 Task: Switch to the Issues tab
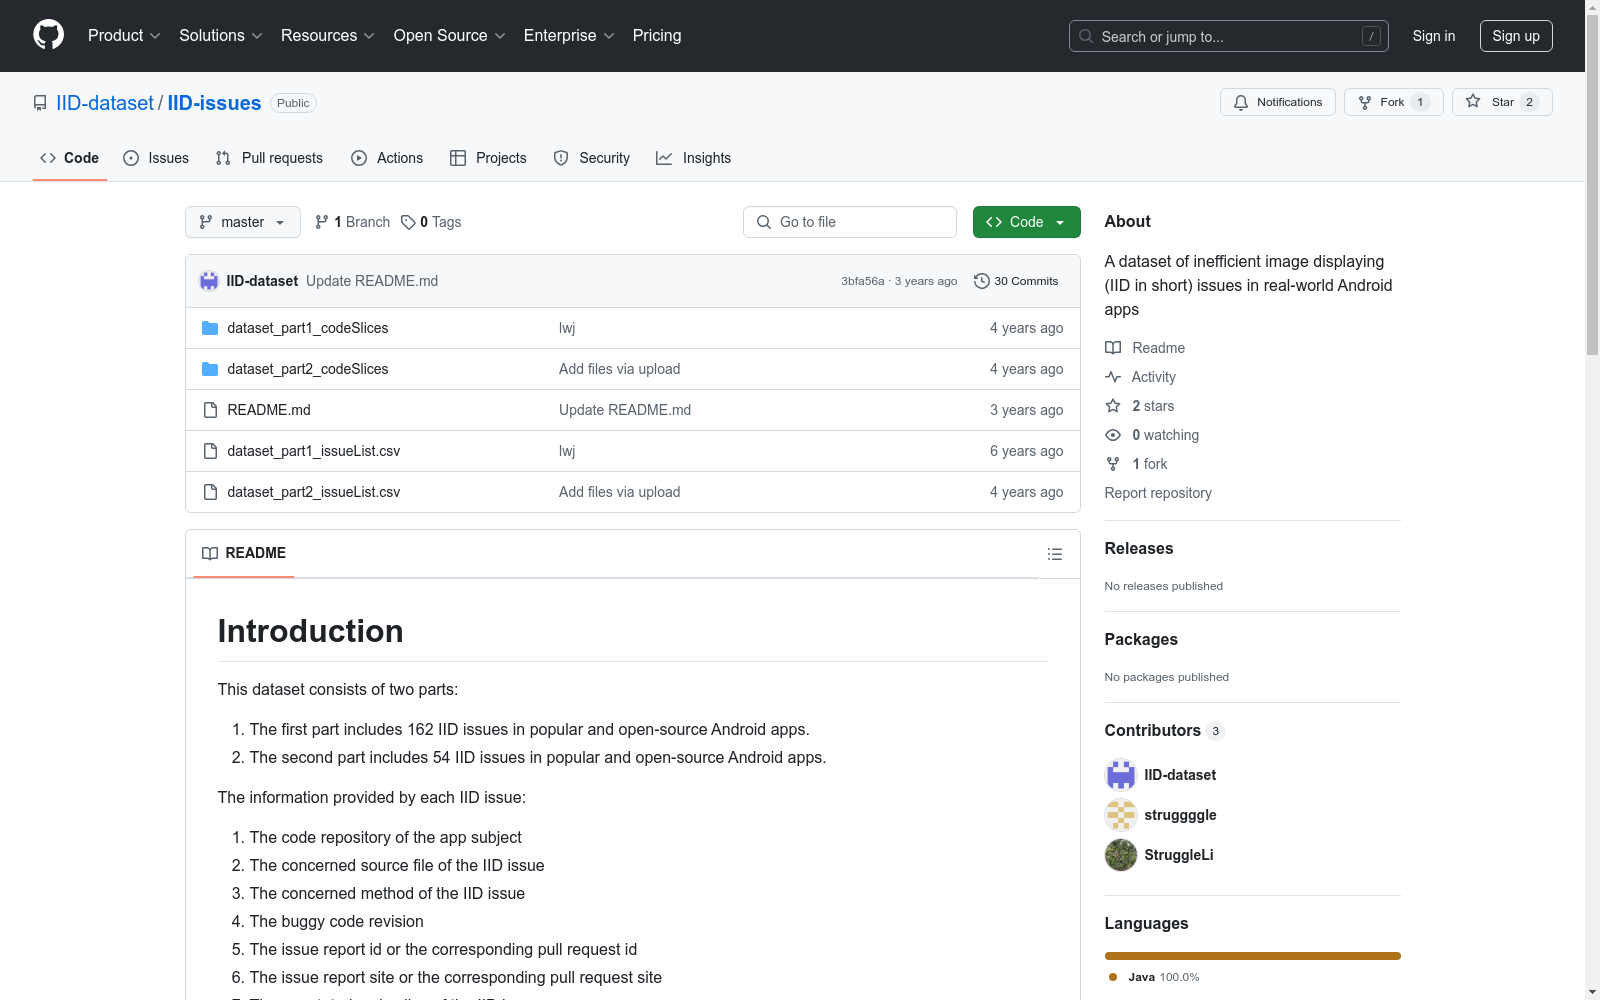click(156, 158)
